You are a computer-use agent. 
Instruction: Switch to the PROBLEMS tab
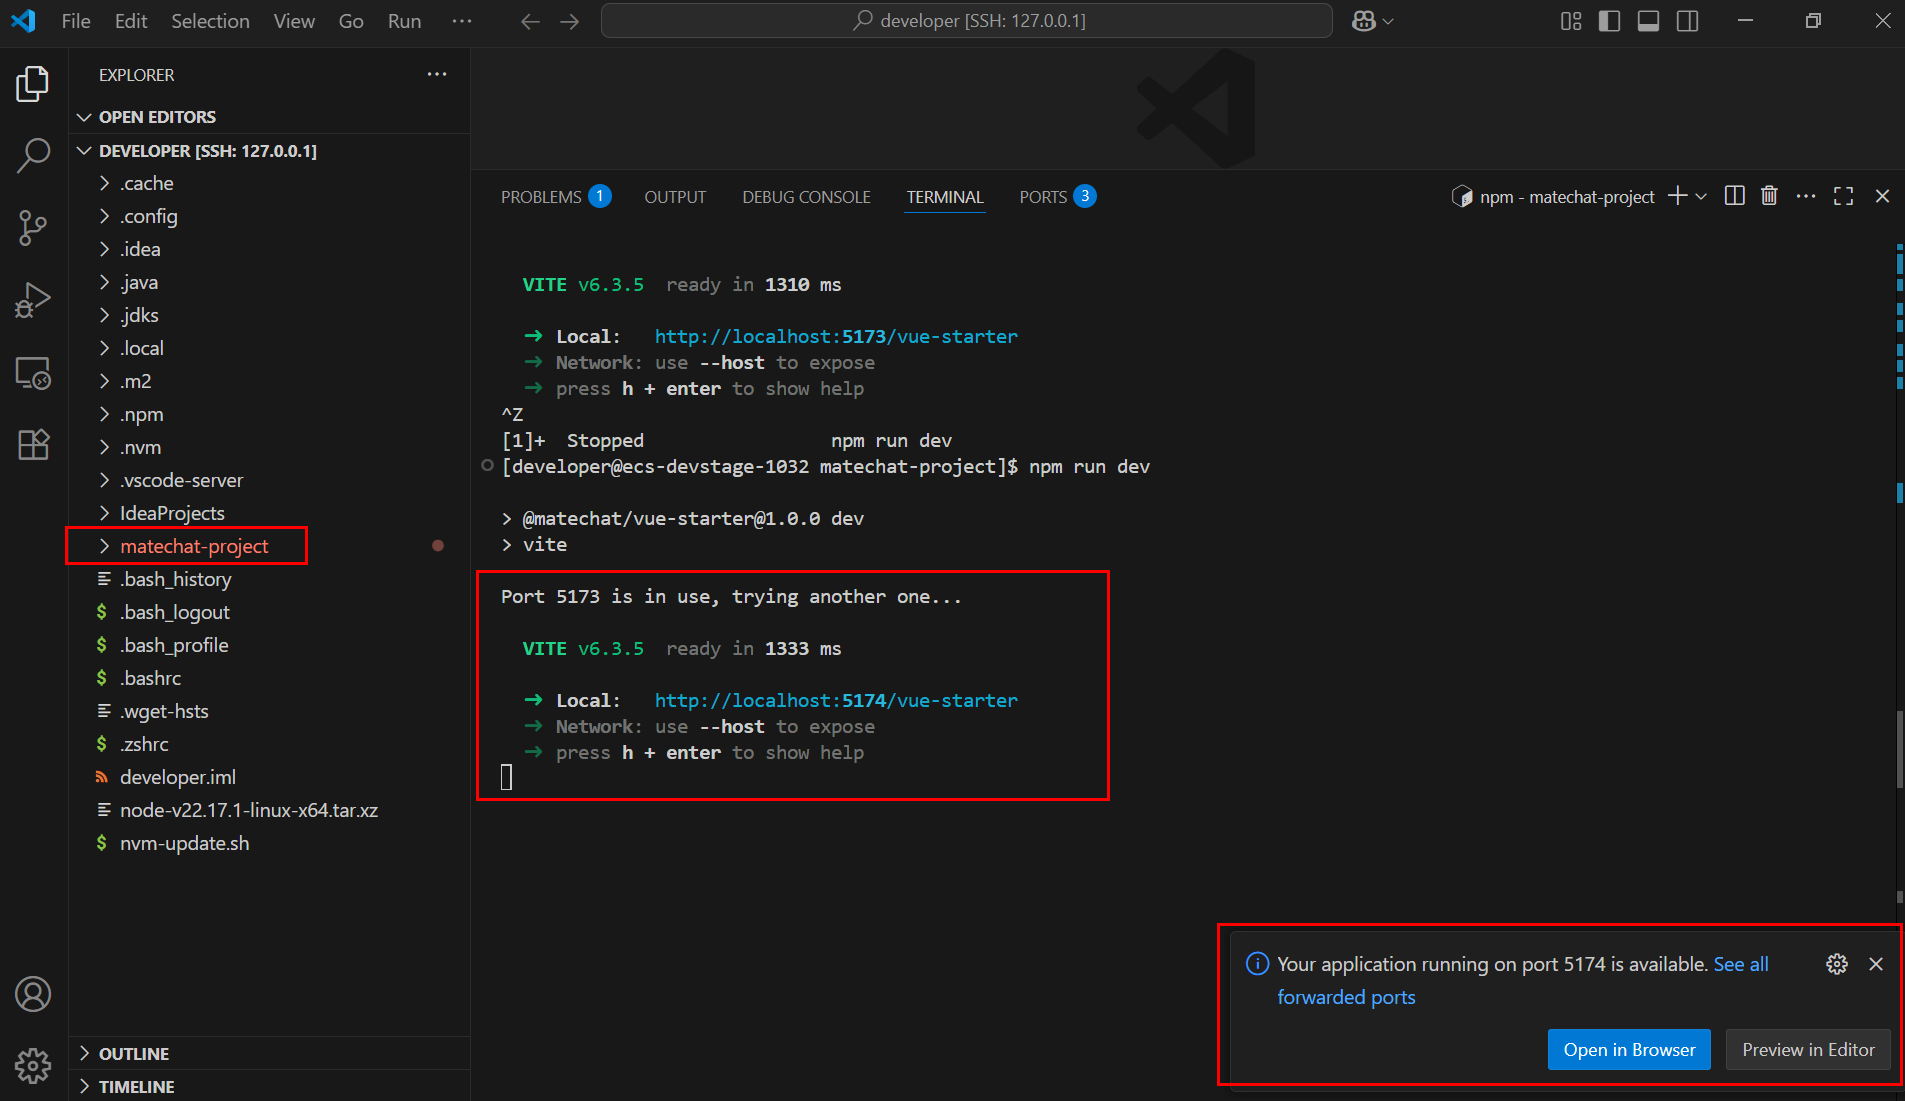click(555, 197)
